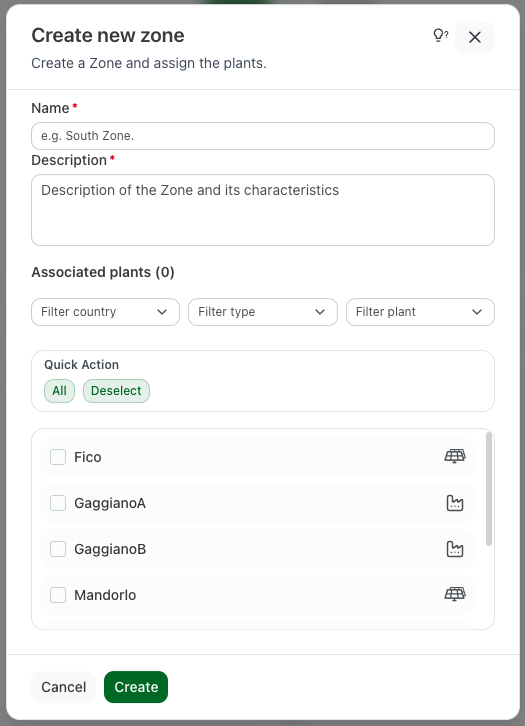
Task: Check the Mandorlo plant checkbox
Action: coord(58,595)
